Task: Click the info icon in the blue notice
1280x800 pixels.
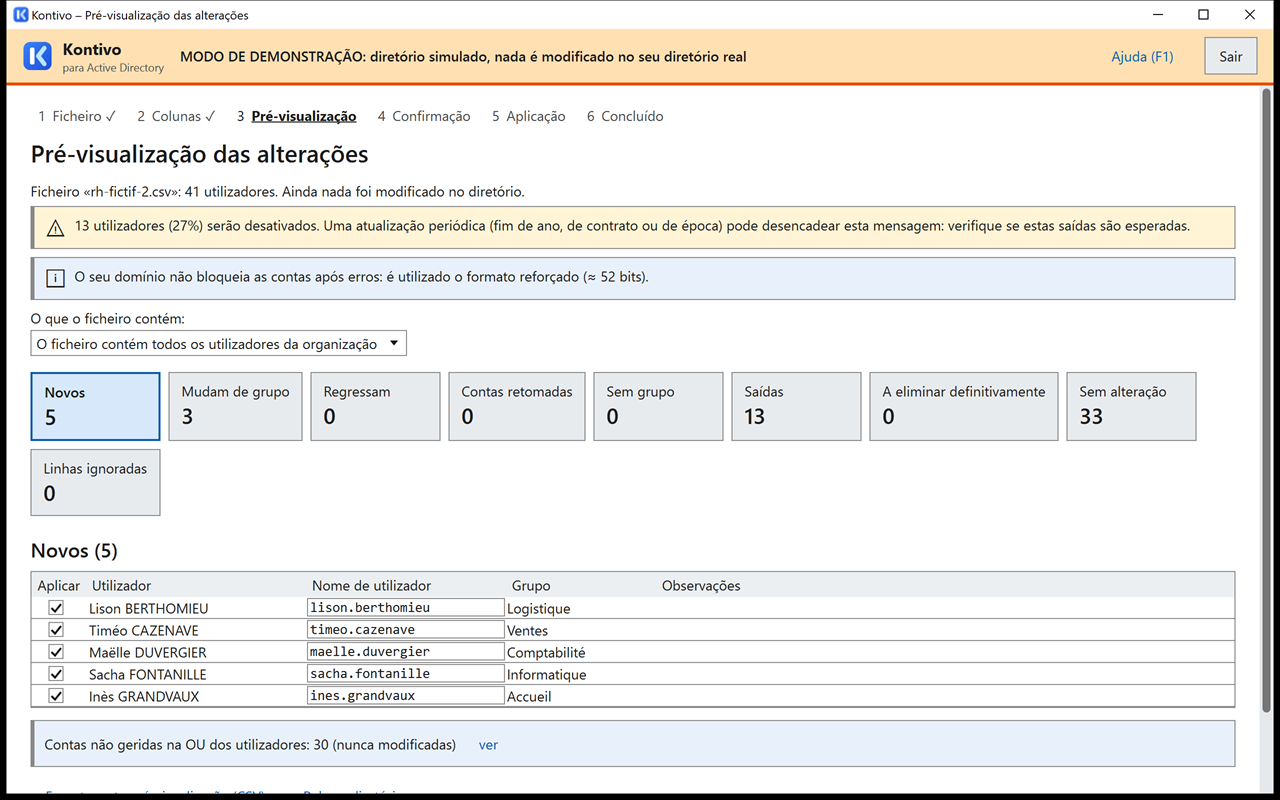Action: 56,277
